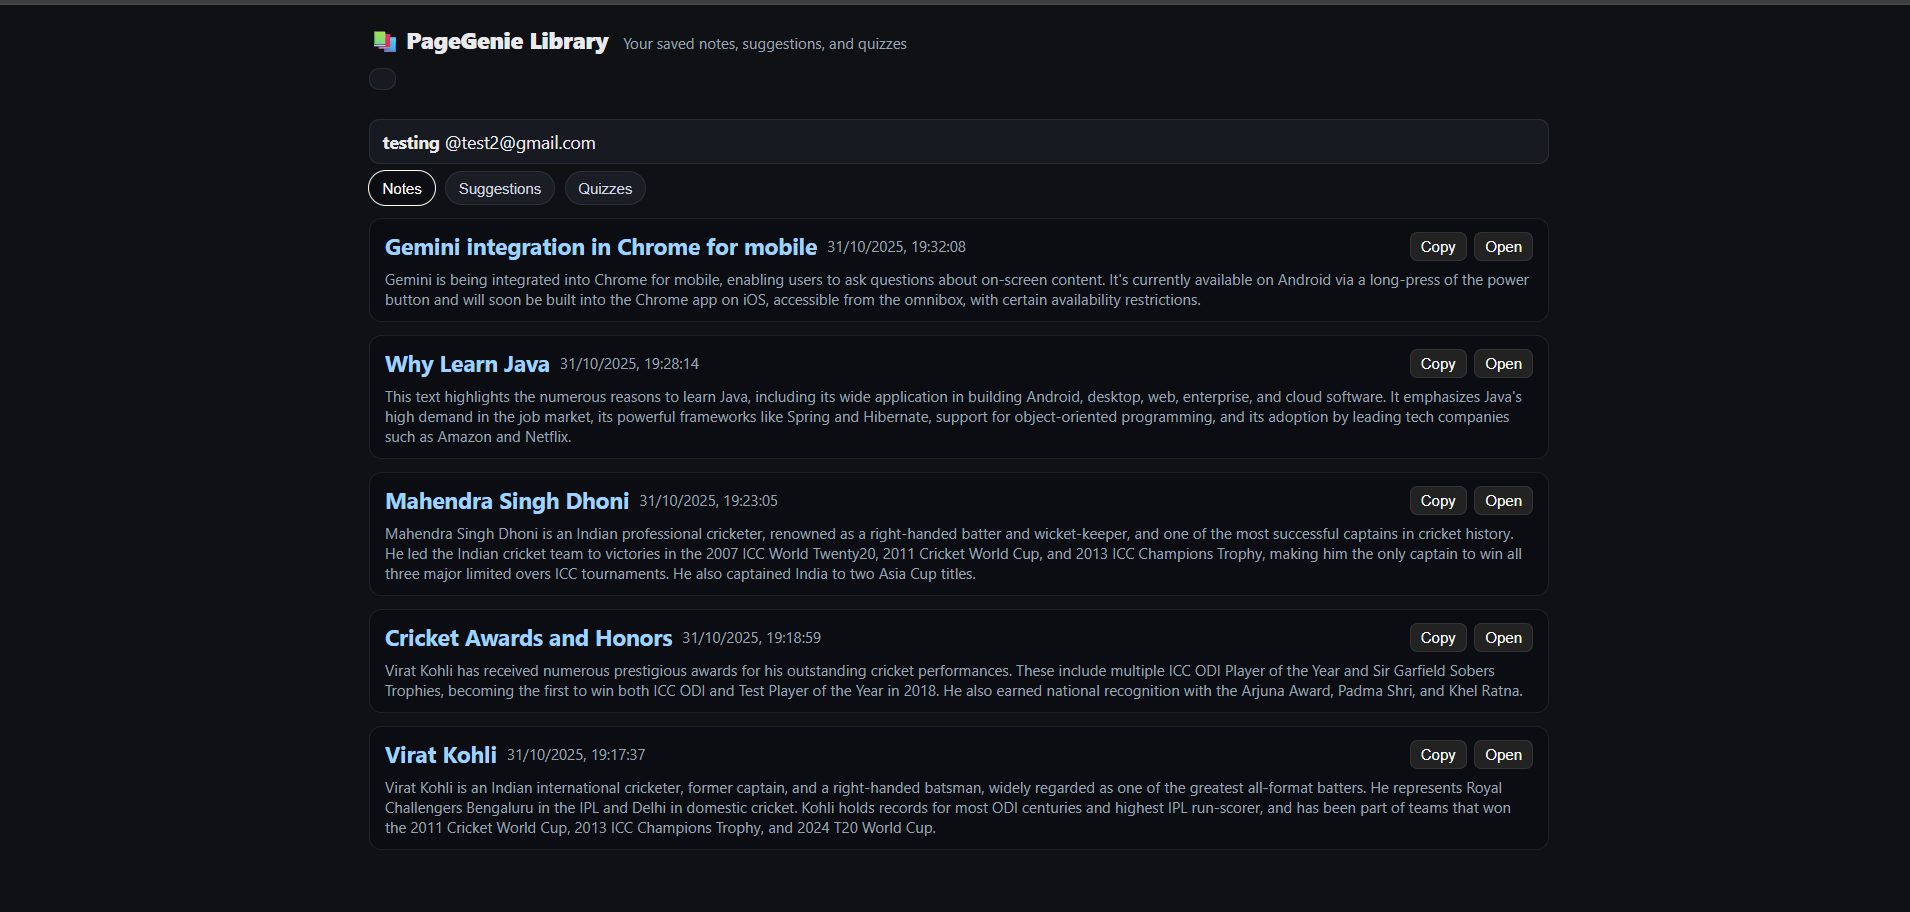Click the Java note summary paragraph
The height and width of the screenshot is (912, 1910).
point(954,417)
